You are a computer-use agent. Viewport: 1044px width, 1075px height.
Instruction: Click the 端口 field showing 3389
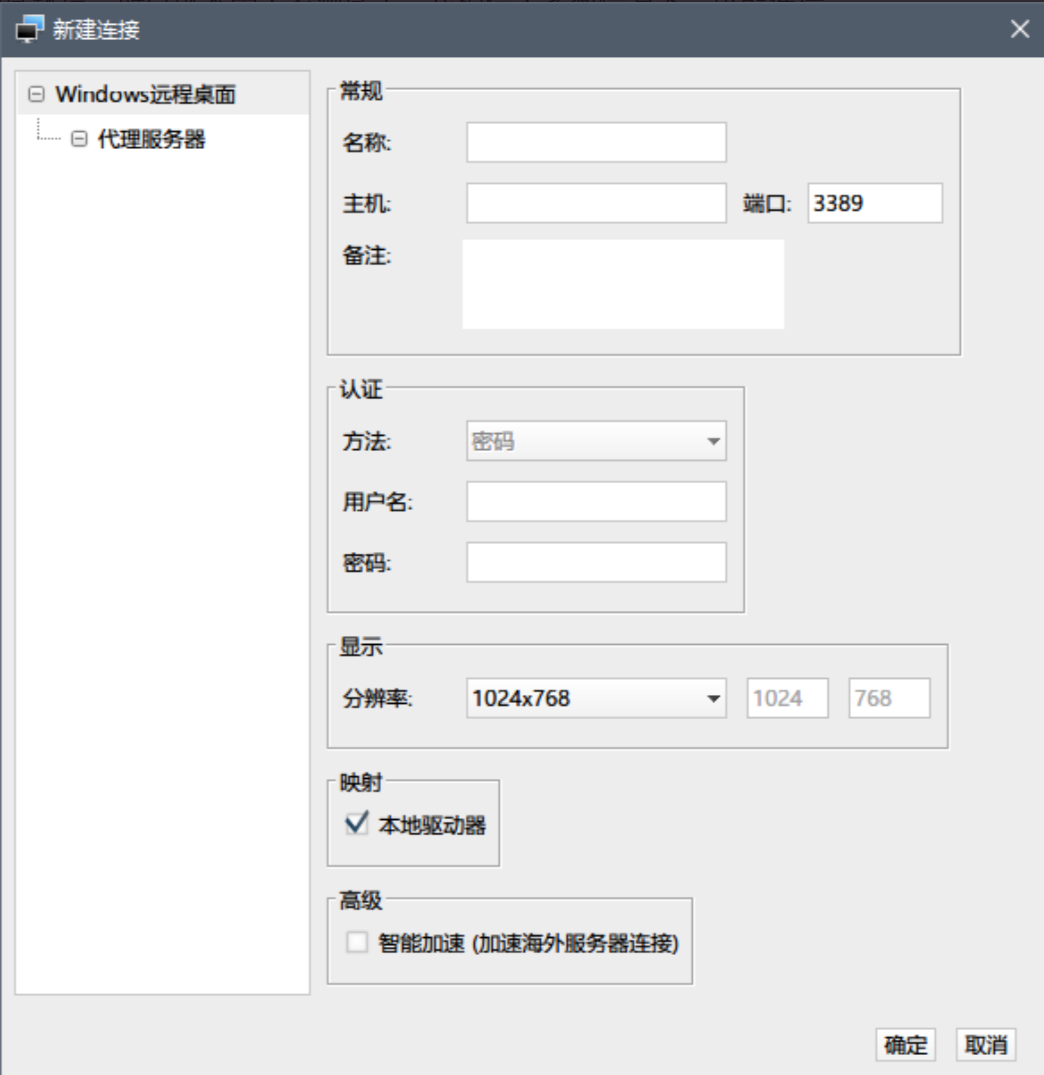pos(874,202)
